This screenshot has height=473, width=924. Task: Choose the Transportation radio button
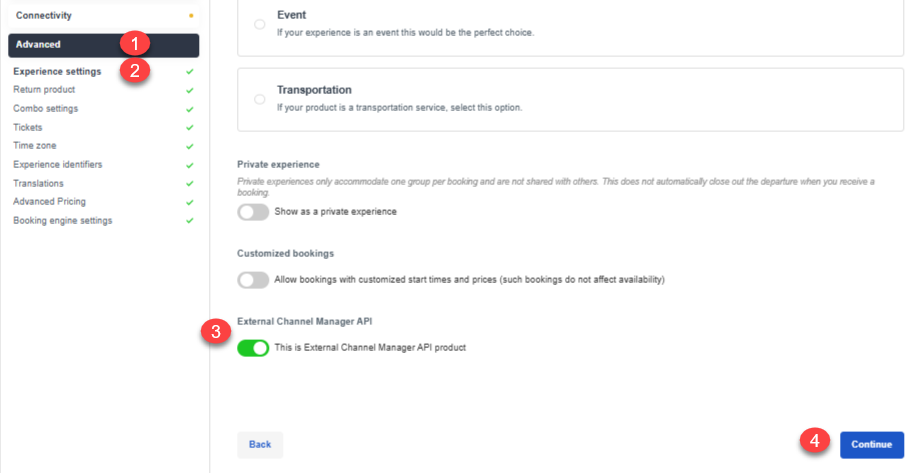259,99
